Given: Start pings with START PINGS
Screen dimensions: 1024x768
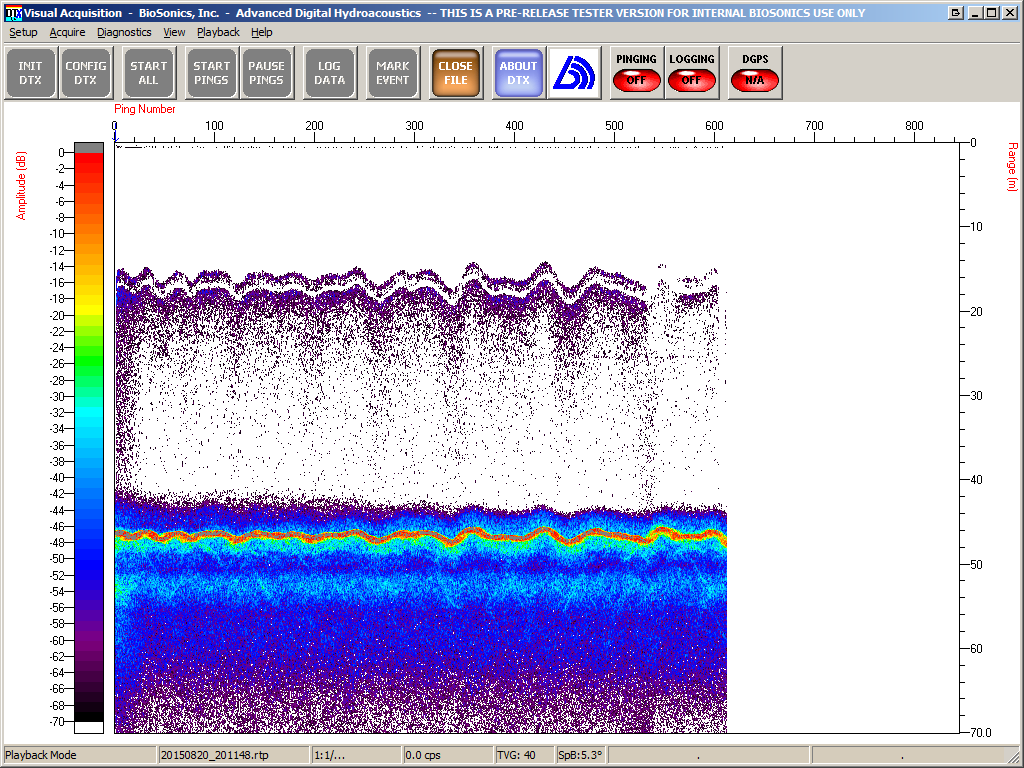Looking at the screenshot, I should click(212, 73).
